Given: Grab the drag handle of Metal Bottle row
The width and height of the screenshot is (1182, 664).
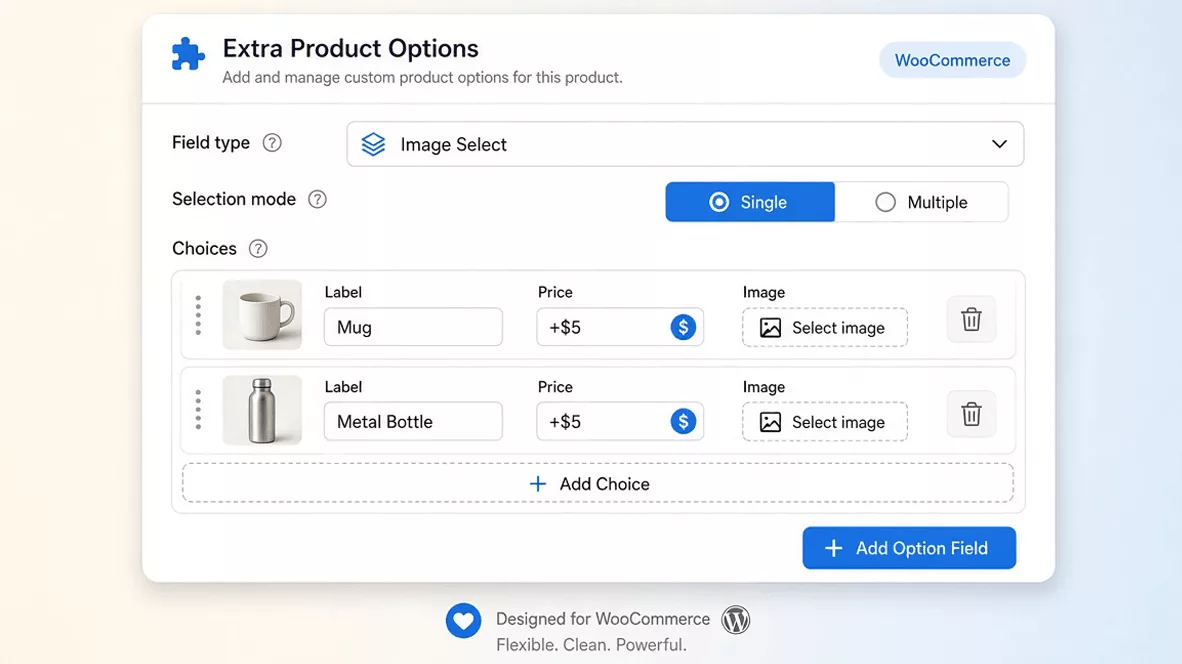Looking at the screenshot, I should [198, 410].
